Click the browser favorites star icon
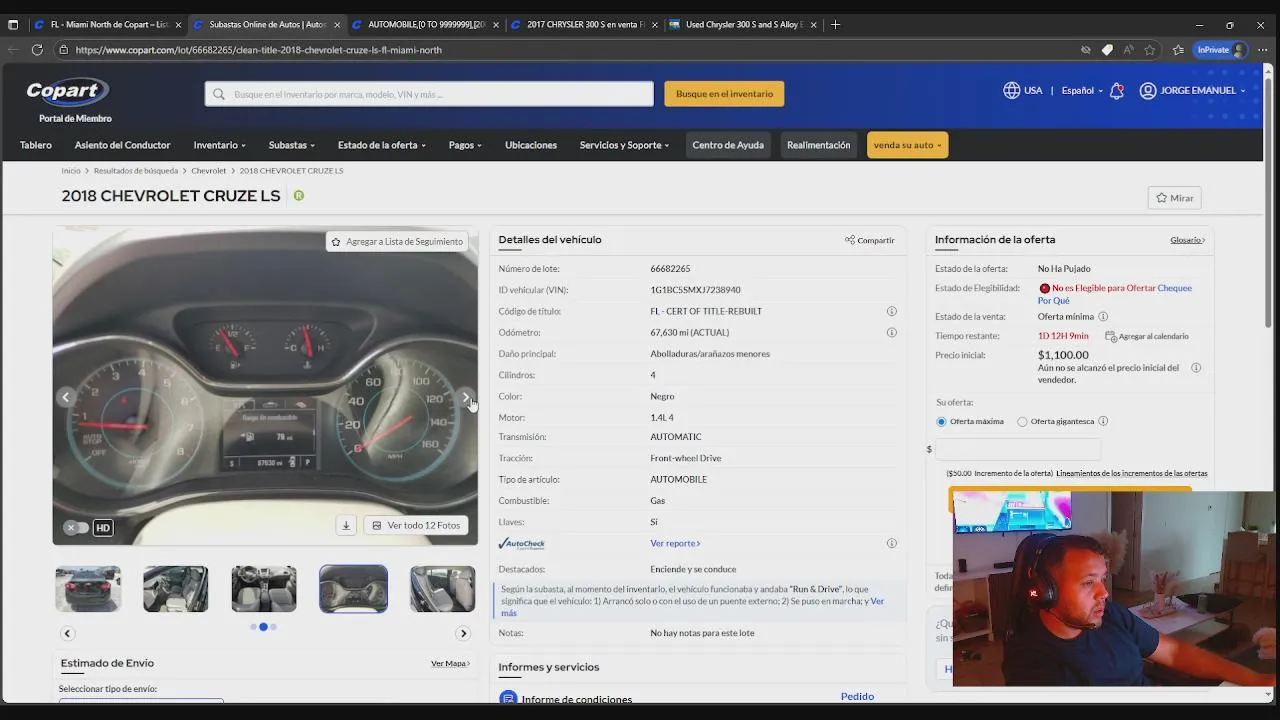 (x=1150, y=49)
